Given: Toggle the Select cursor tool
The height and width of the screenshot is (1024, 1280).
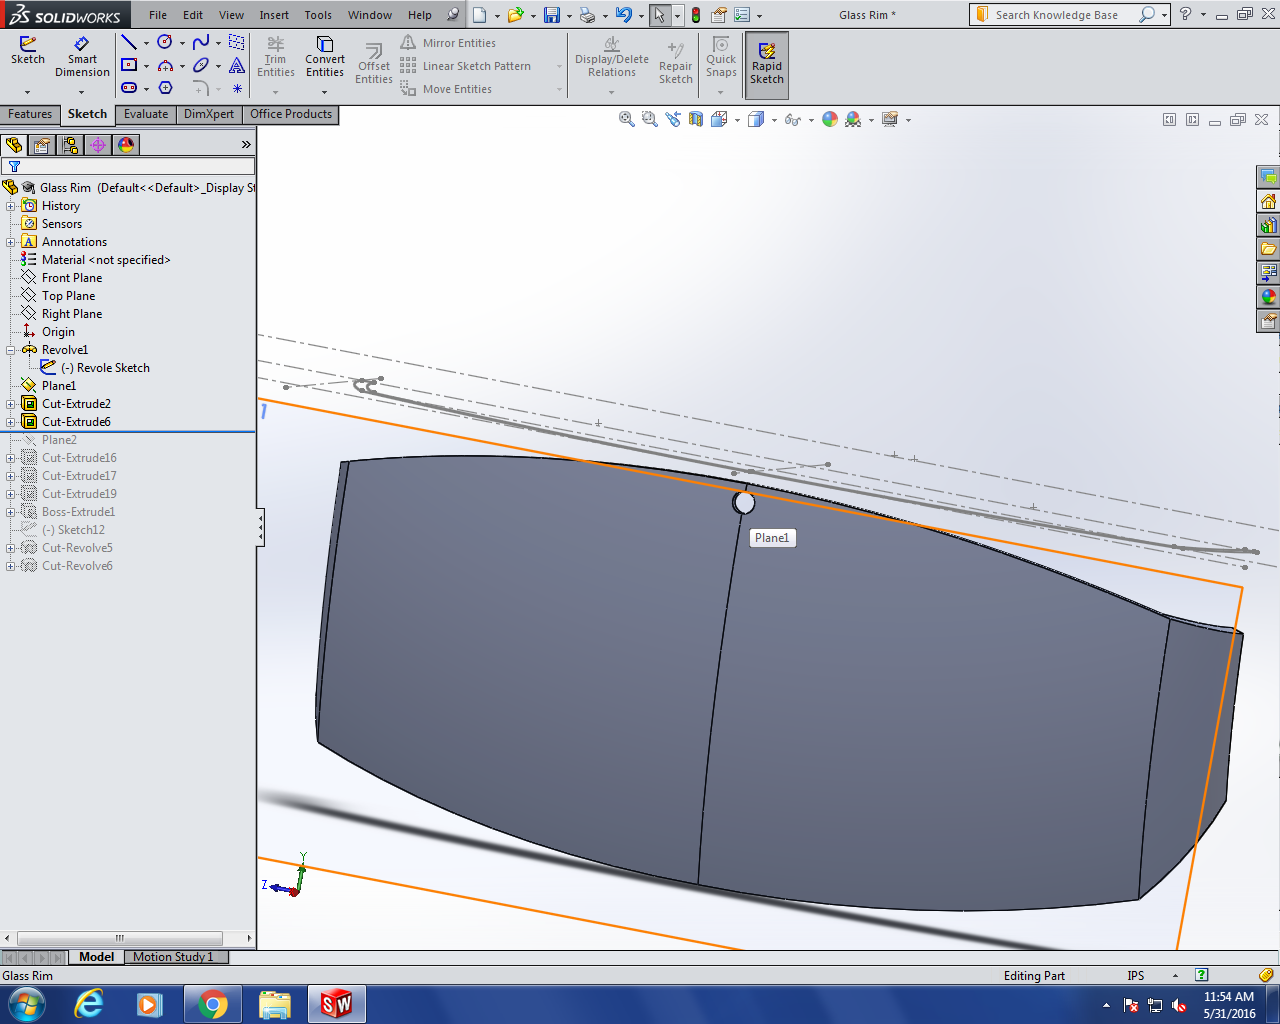Looking at the screenshot, I should tap(659, 15).
